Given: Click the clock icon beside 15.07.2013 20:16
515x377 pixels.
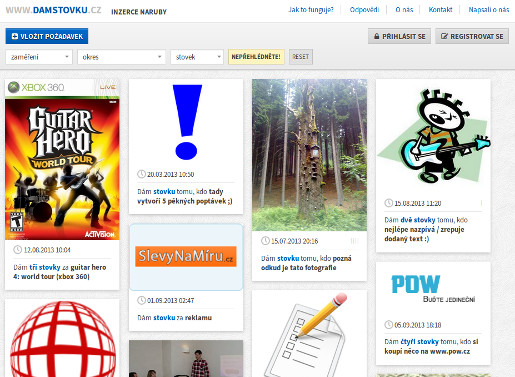Looking at the screenshot, I should (265, 241).
